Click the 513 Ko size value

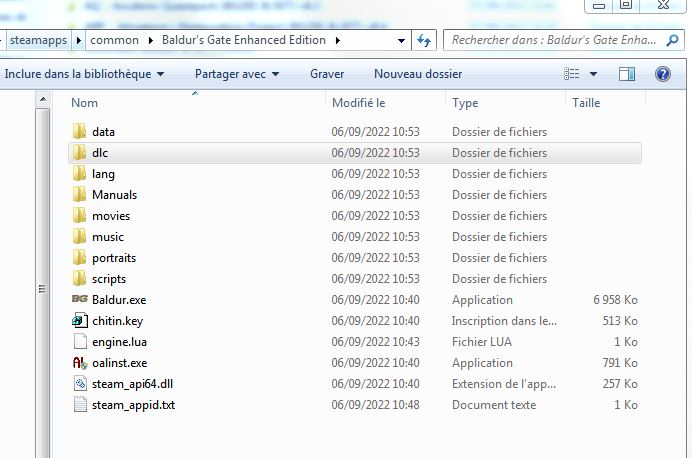tap(620, 321)
